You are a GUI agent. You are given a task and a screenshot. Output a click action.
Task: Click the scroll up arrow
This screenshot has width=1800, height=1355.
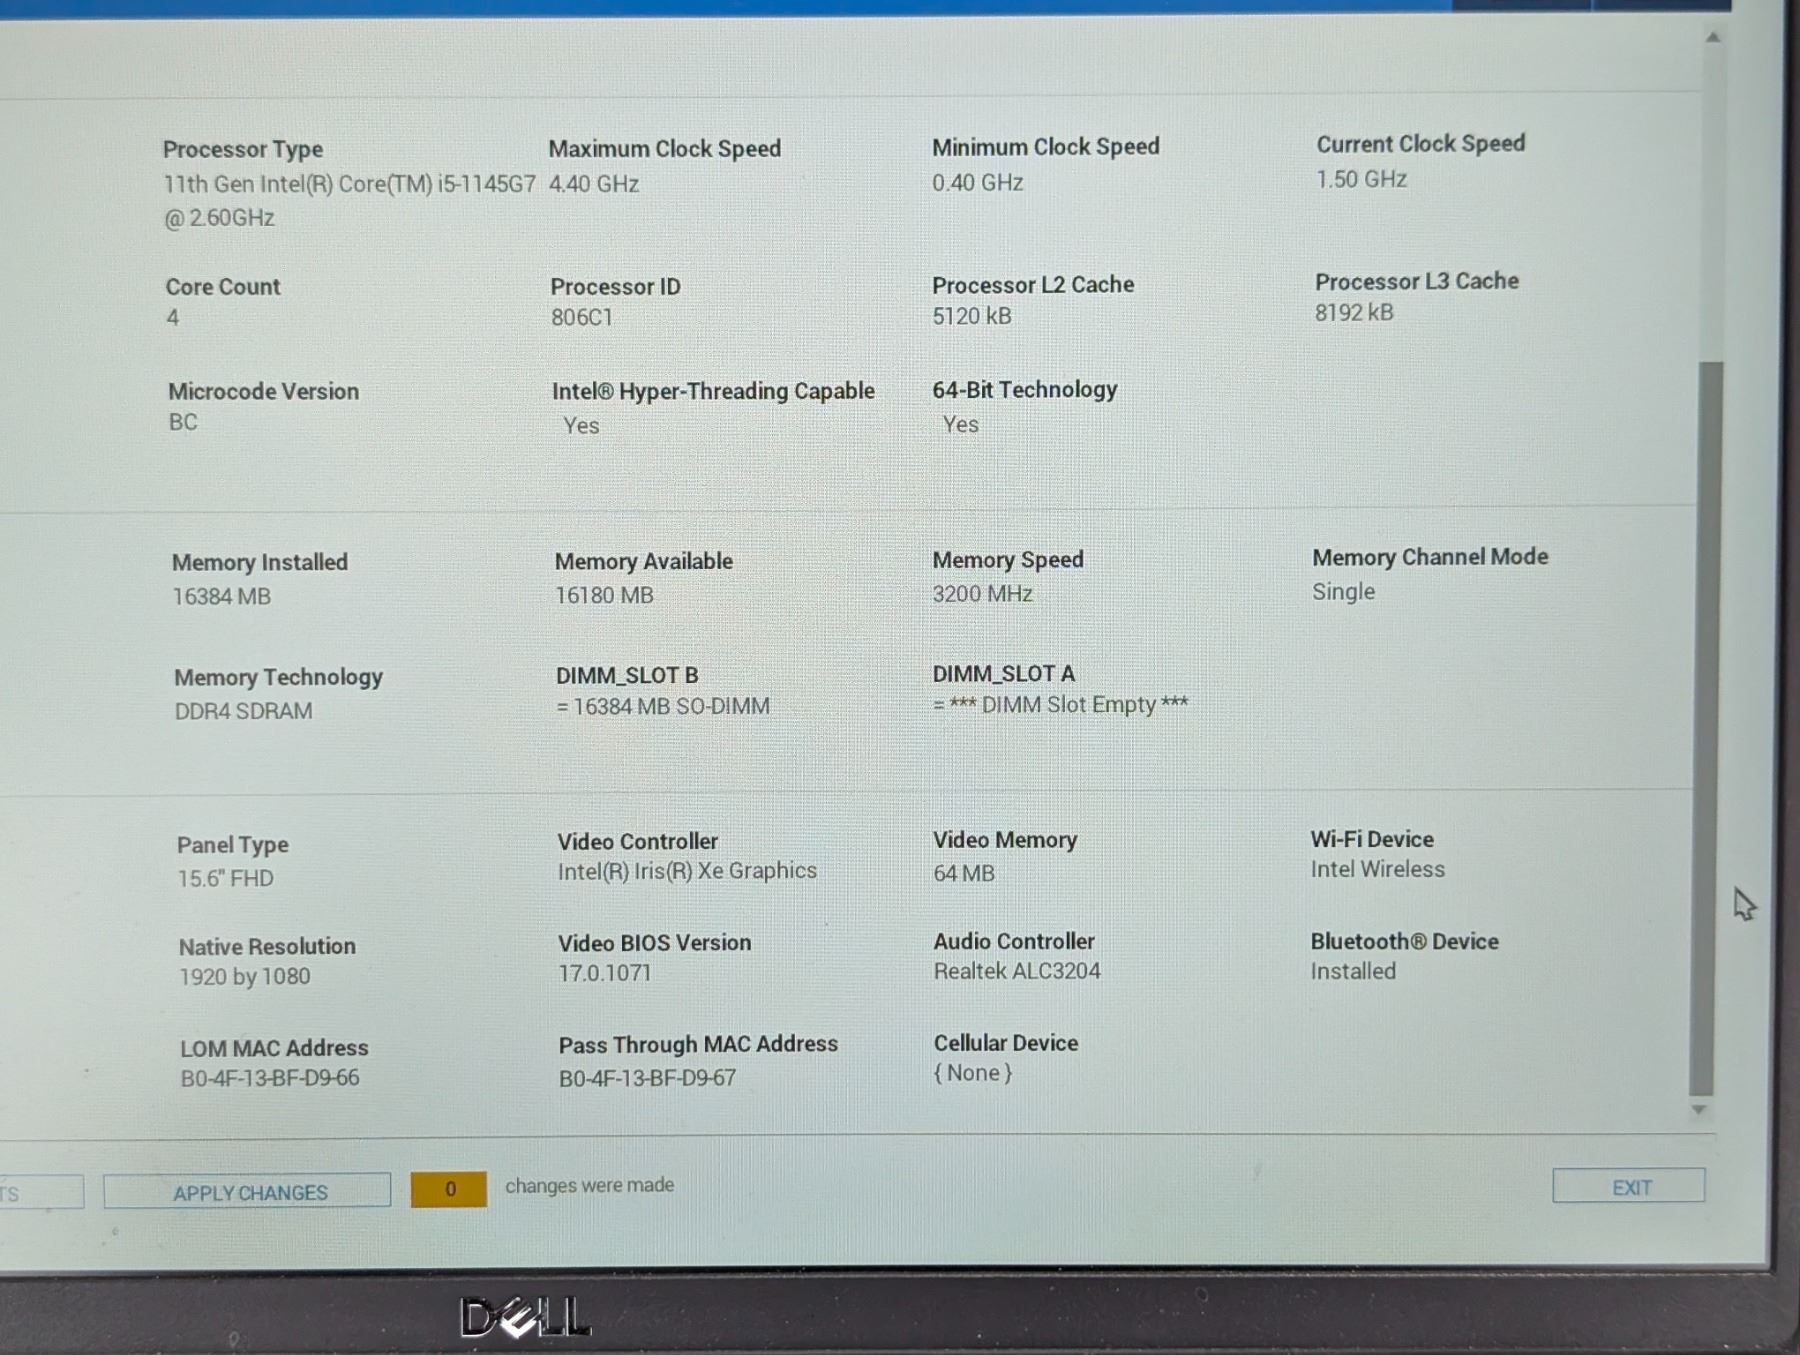coord(1712,38)
